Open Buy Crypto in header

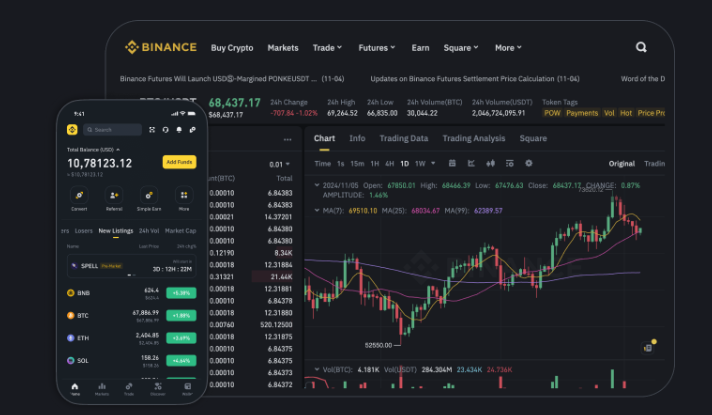pos(232,48)
